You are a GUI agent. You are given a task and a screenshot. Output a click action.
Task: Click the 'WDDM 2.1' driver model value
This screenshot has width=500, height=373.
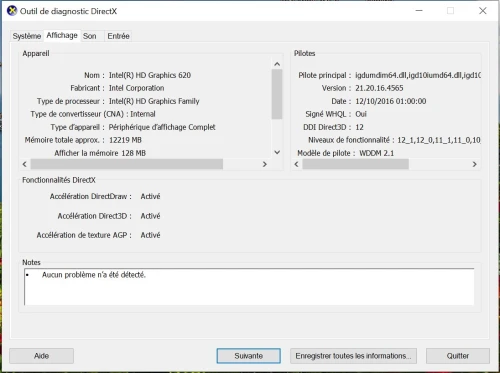click(377, 153)
